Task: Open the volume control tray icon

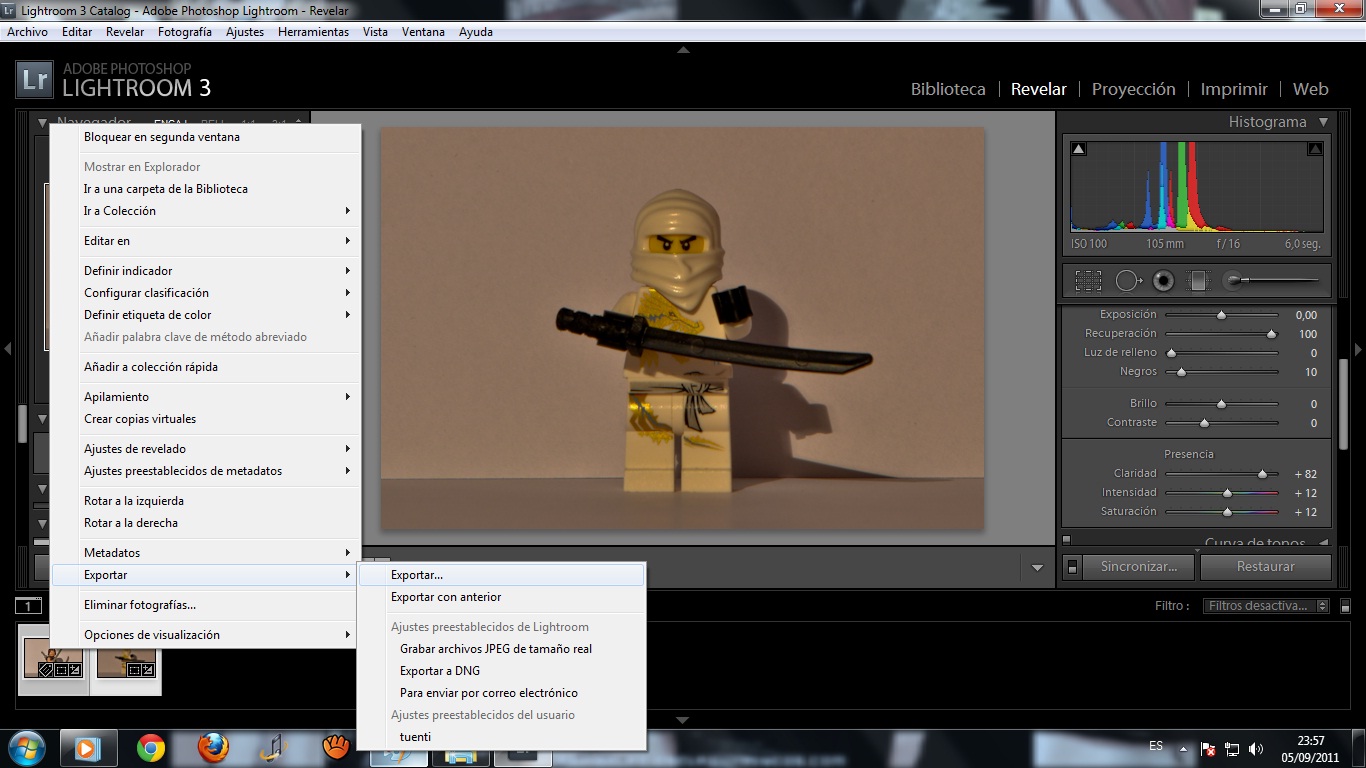Action: [x=1256, y=749]
